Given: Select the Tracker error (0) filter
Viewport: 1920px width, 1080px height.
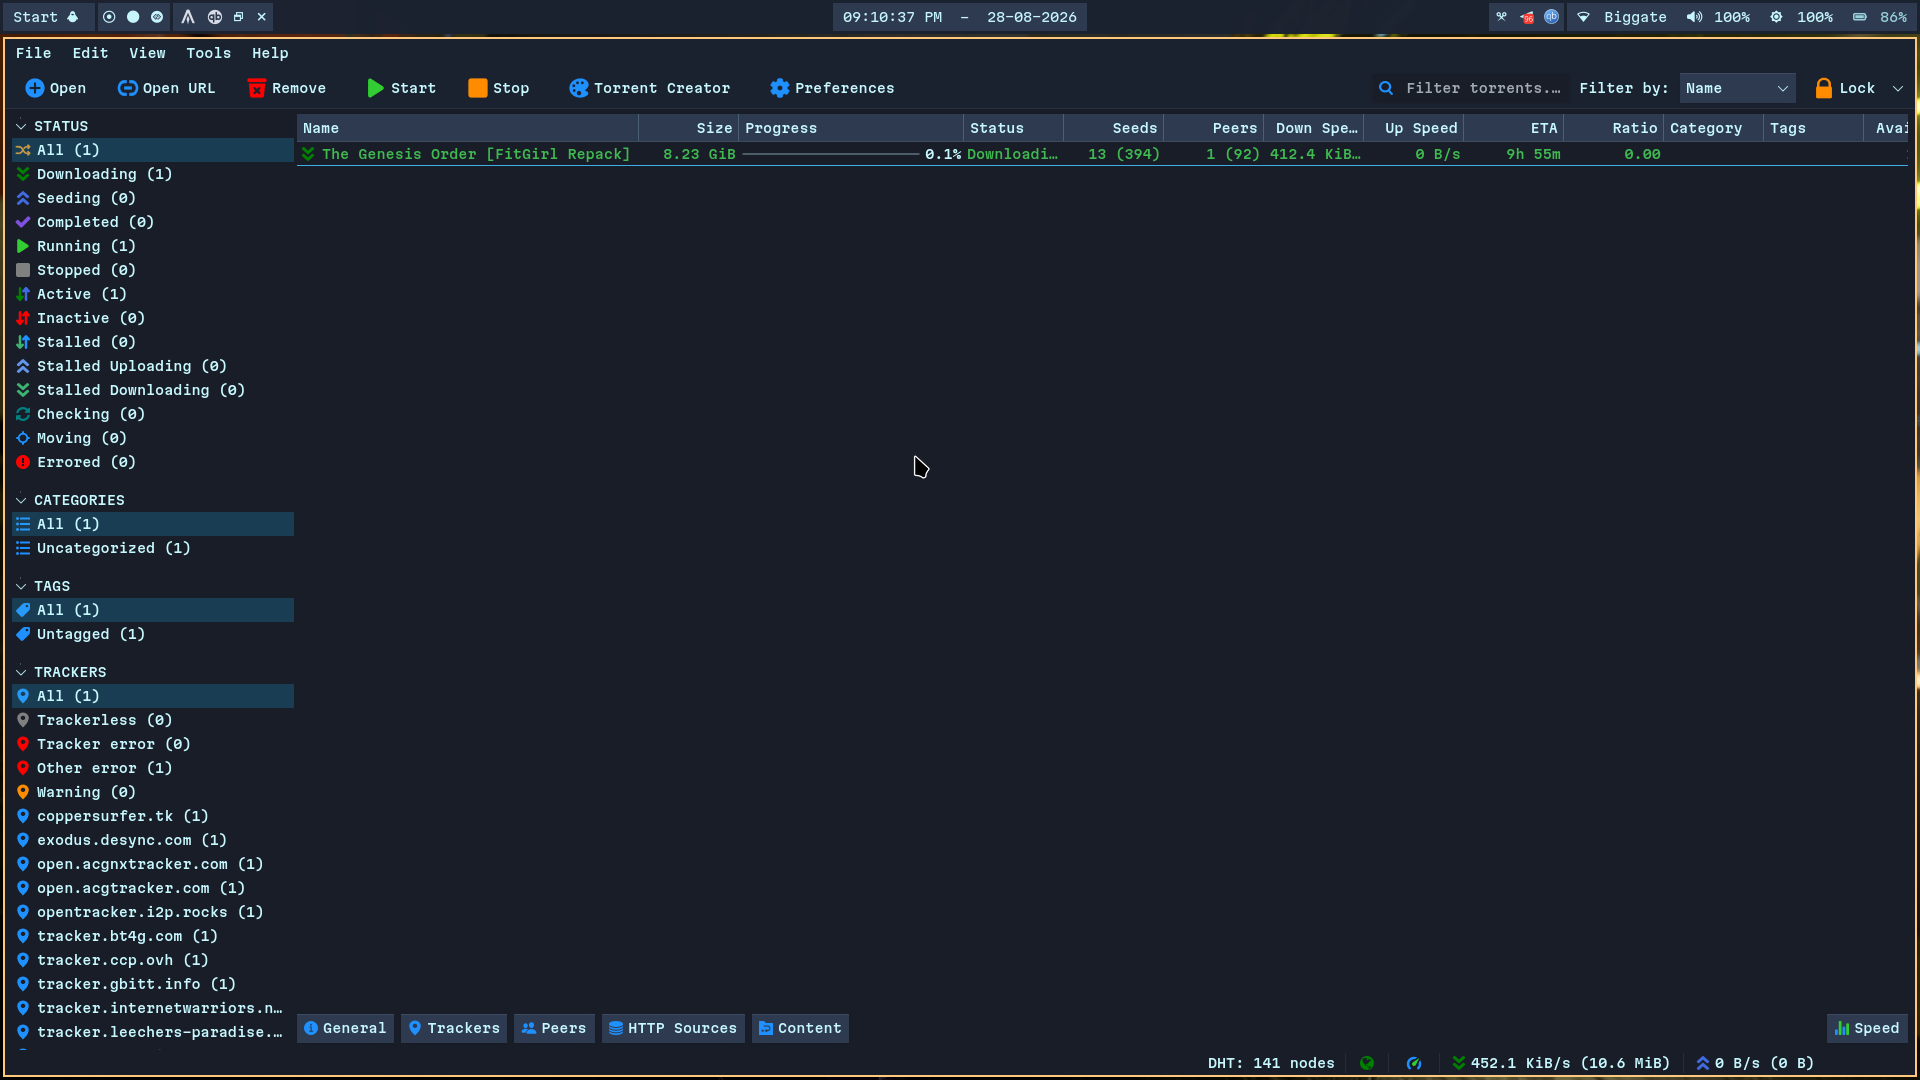Looking at the screenshot, I should [153, 744].
